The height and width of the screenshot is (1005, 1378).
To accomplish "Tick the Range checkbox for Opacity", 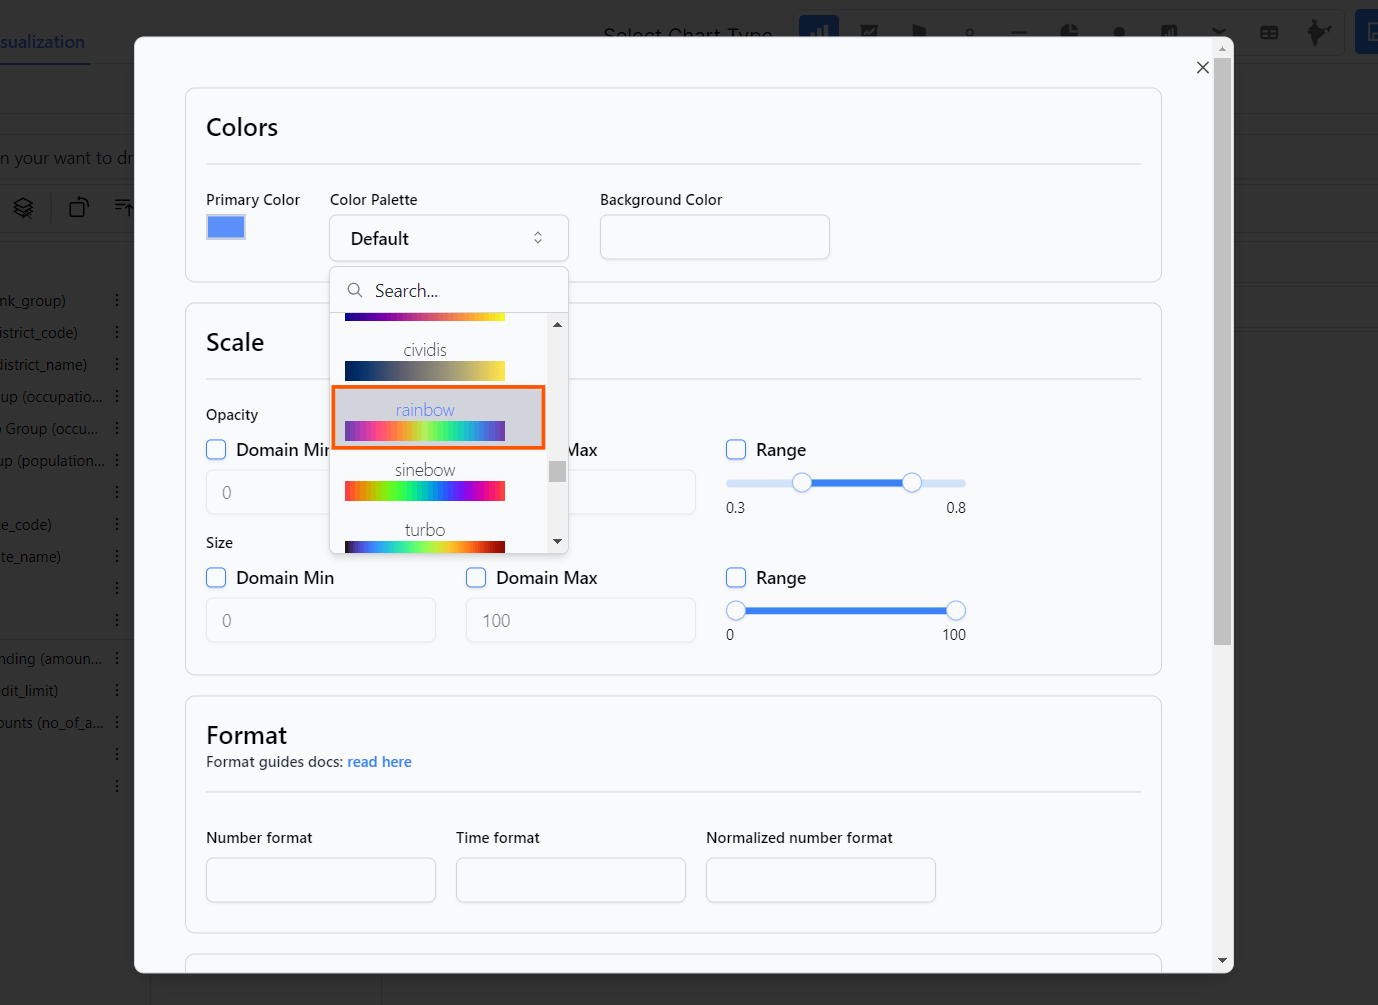I will tap(736, 450).
